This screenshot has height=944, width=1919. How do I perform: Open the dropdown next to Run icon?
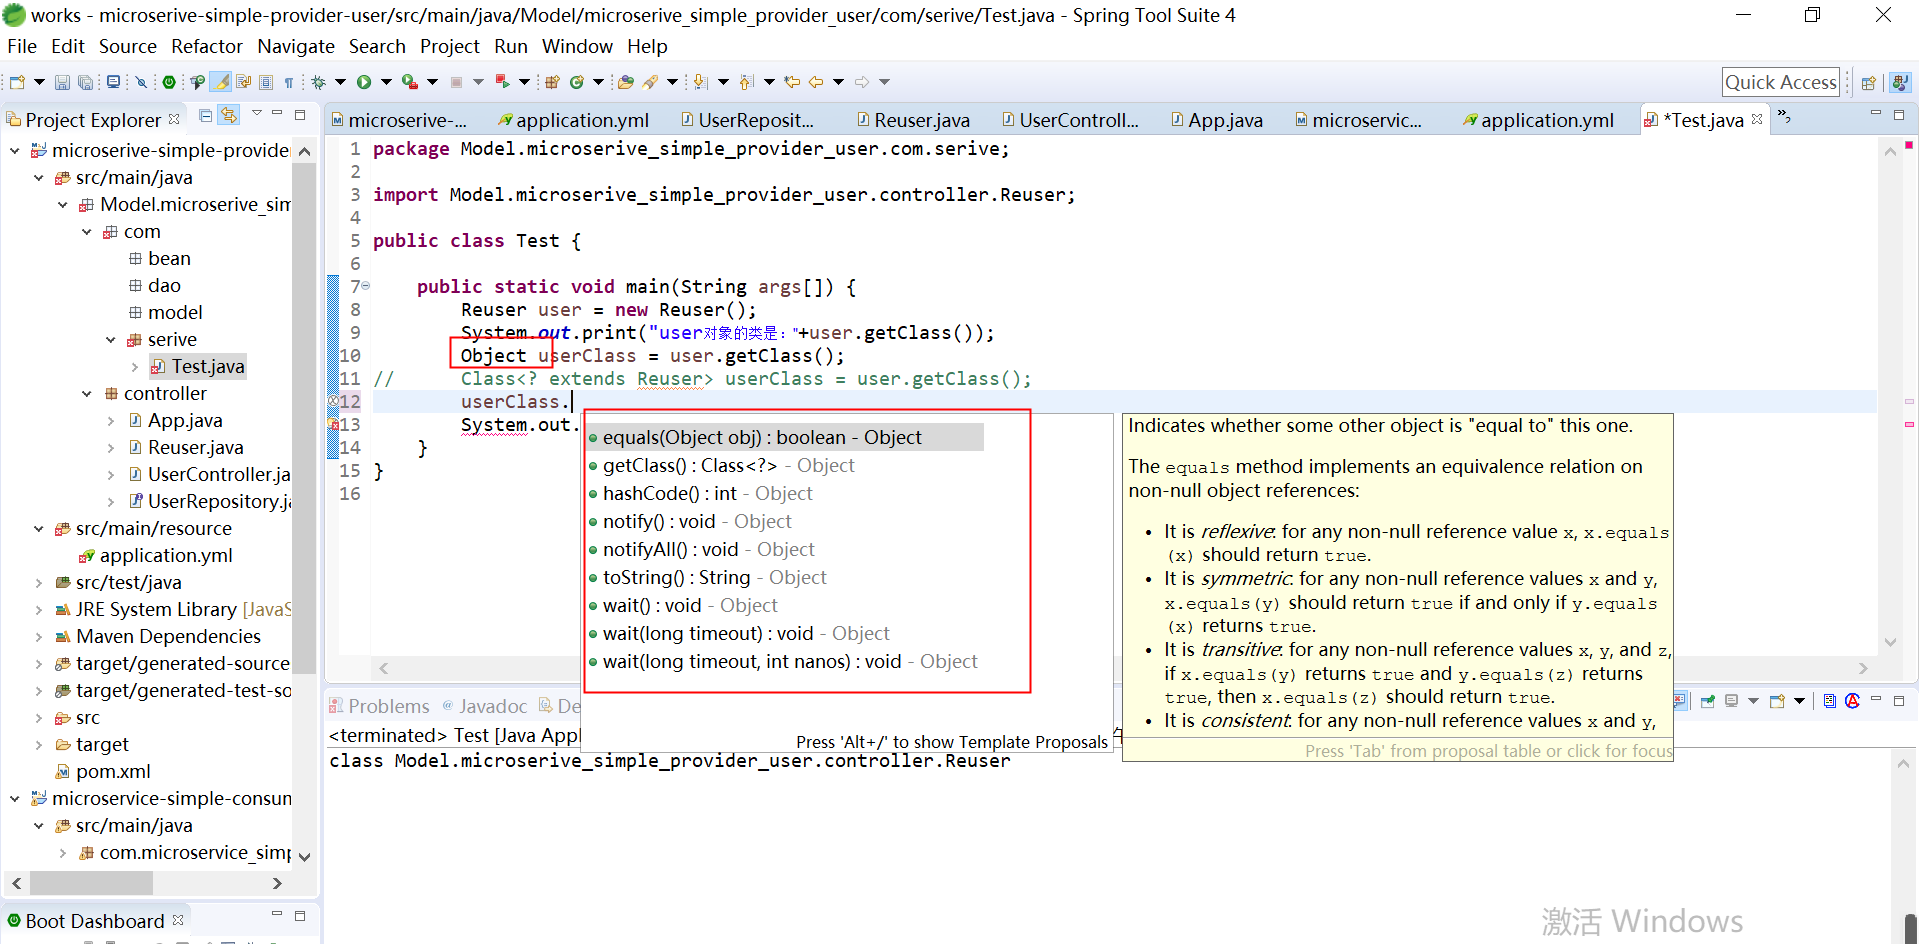(x=386, y=82)
